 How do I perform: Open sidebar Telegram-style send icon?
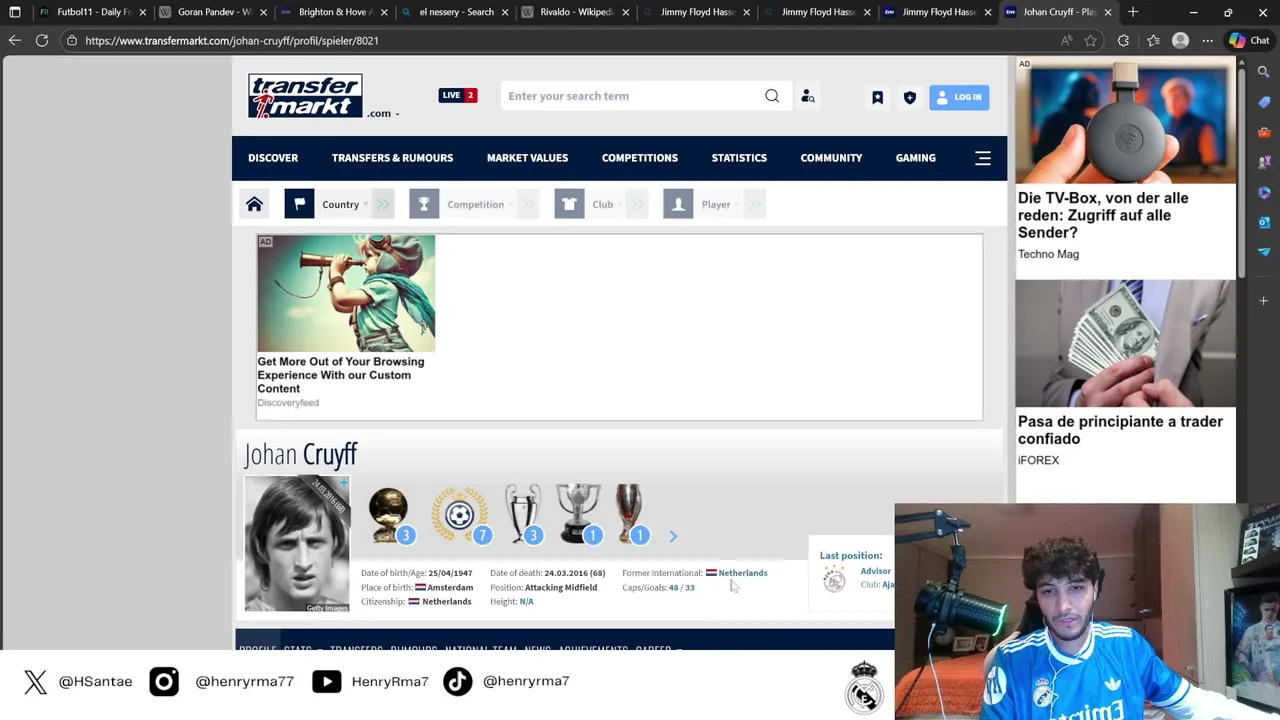[1264, 252]
